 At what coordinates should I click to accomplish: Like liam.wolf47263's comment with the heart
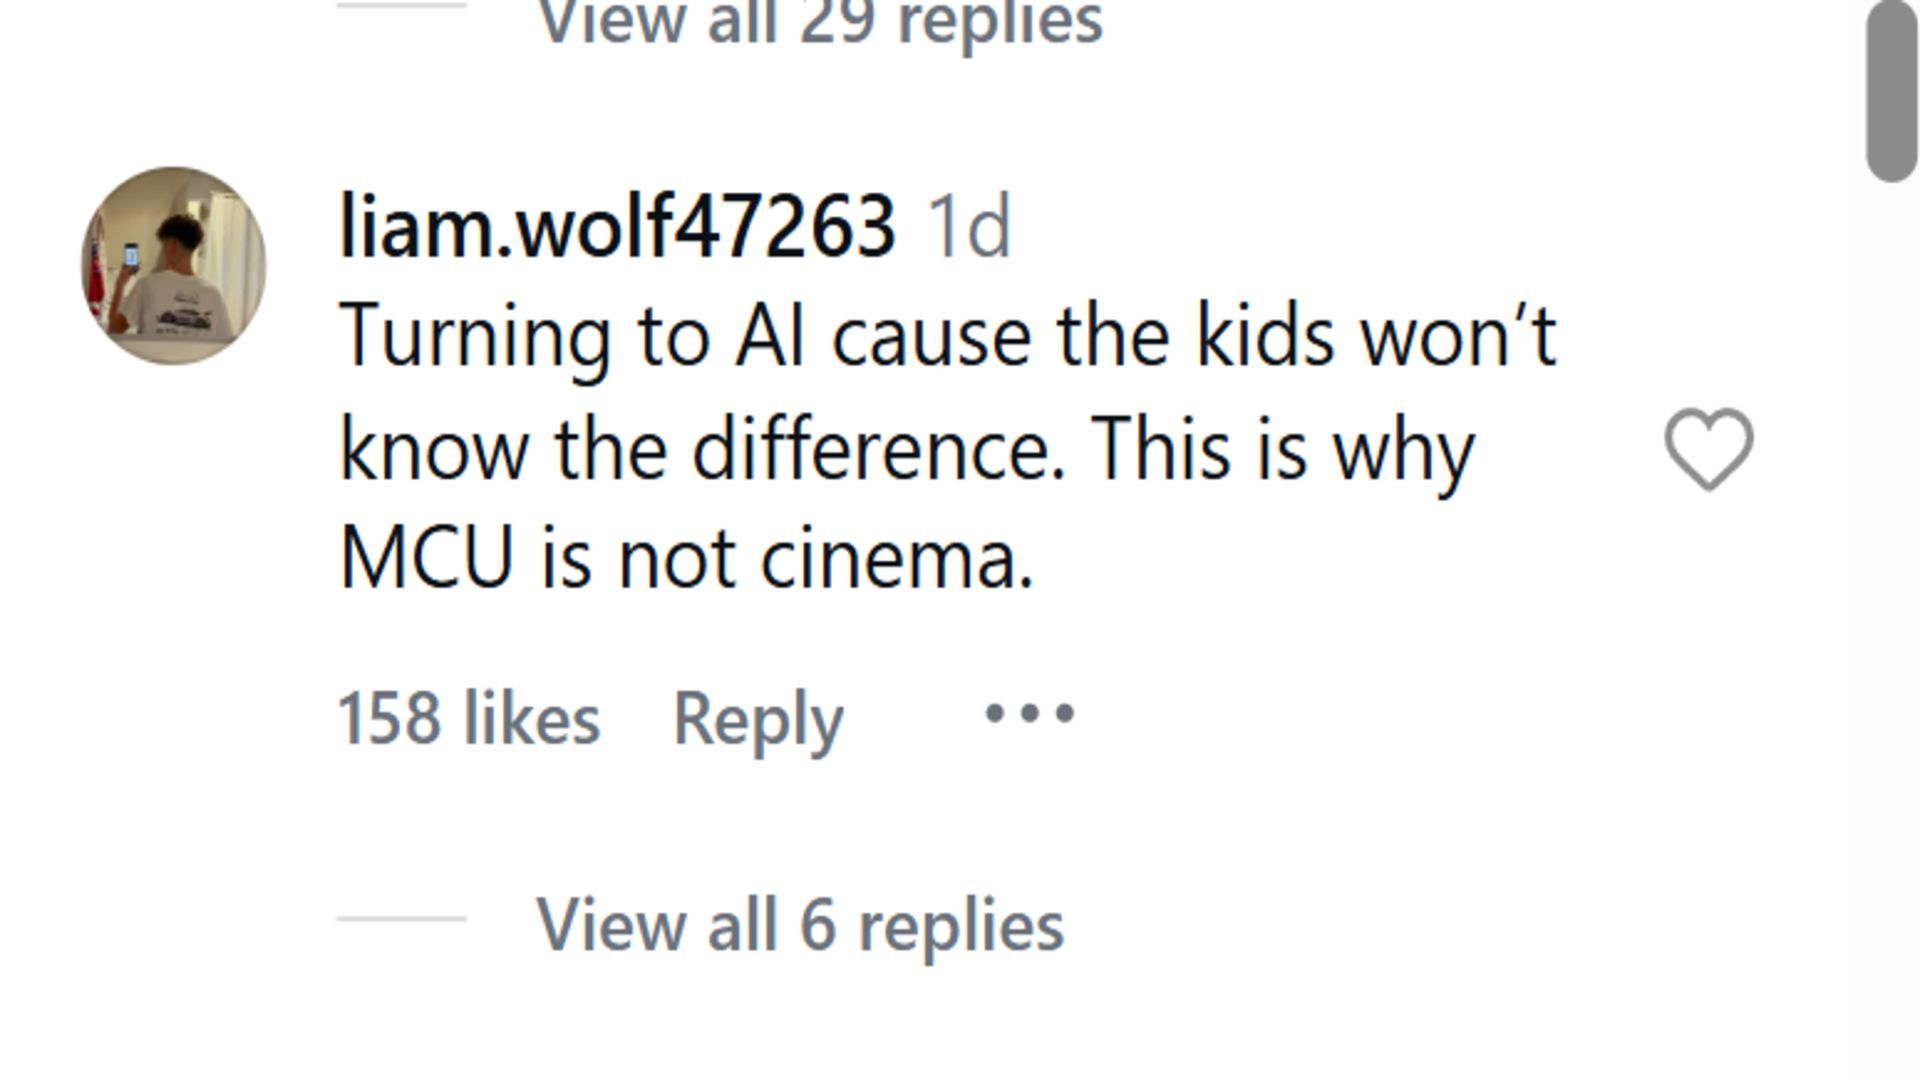click(x=1708, y=449)
